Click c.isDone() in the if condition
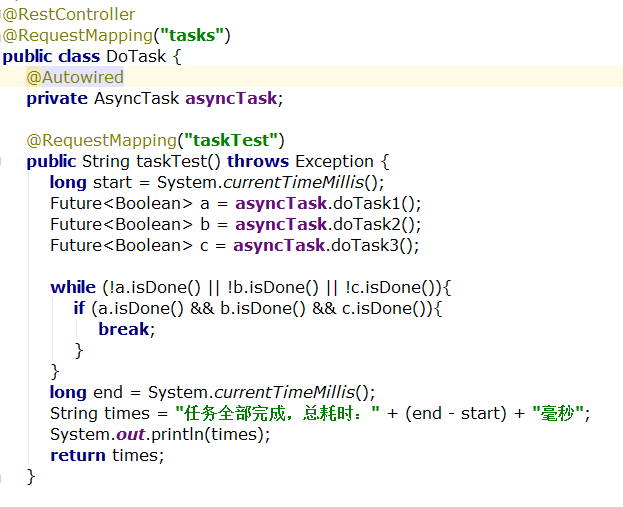The image size is (623, 507). 384,308
